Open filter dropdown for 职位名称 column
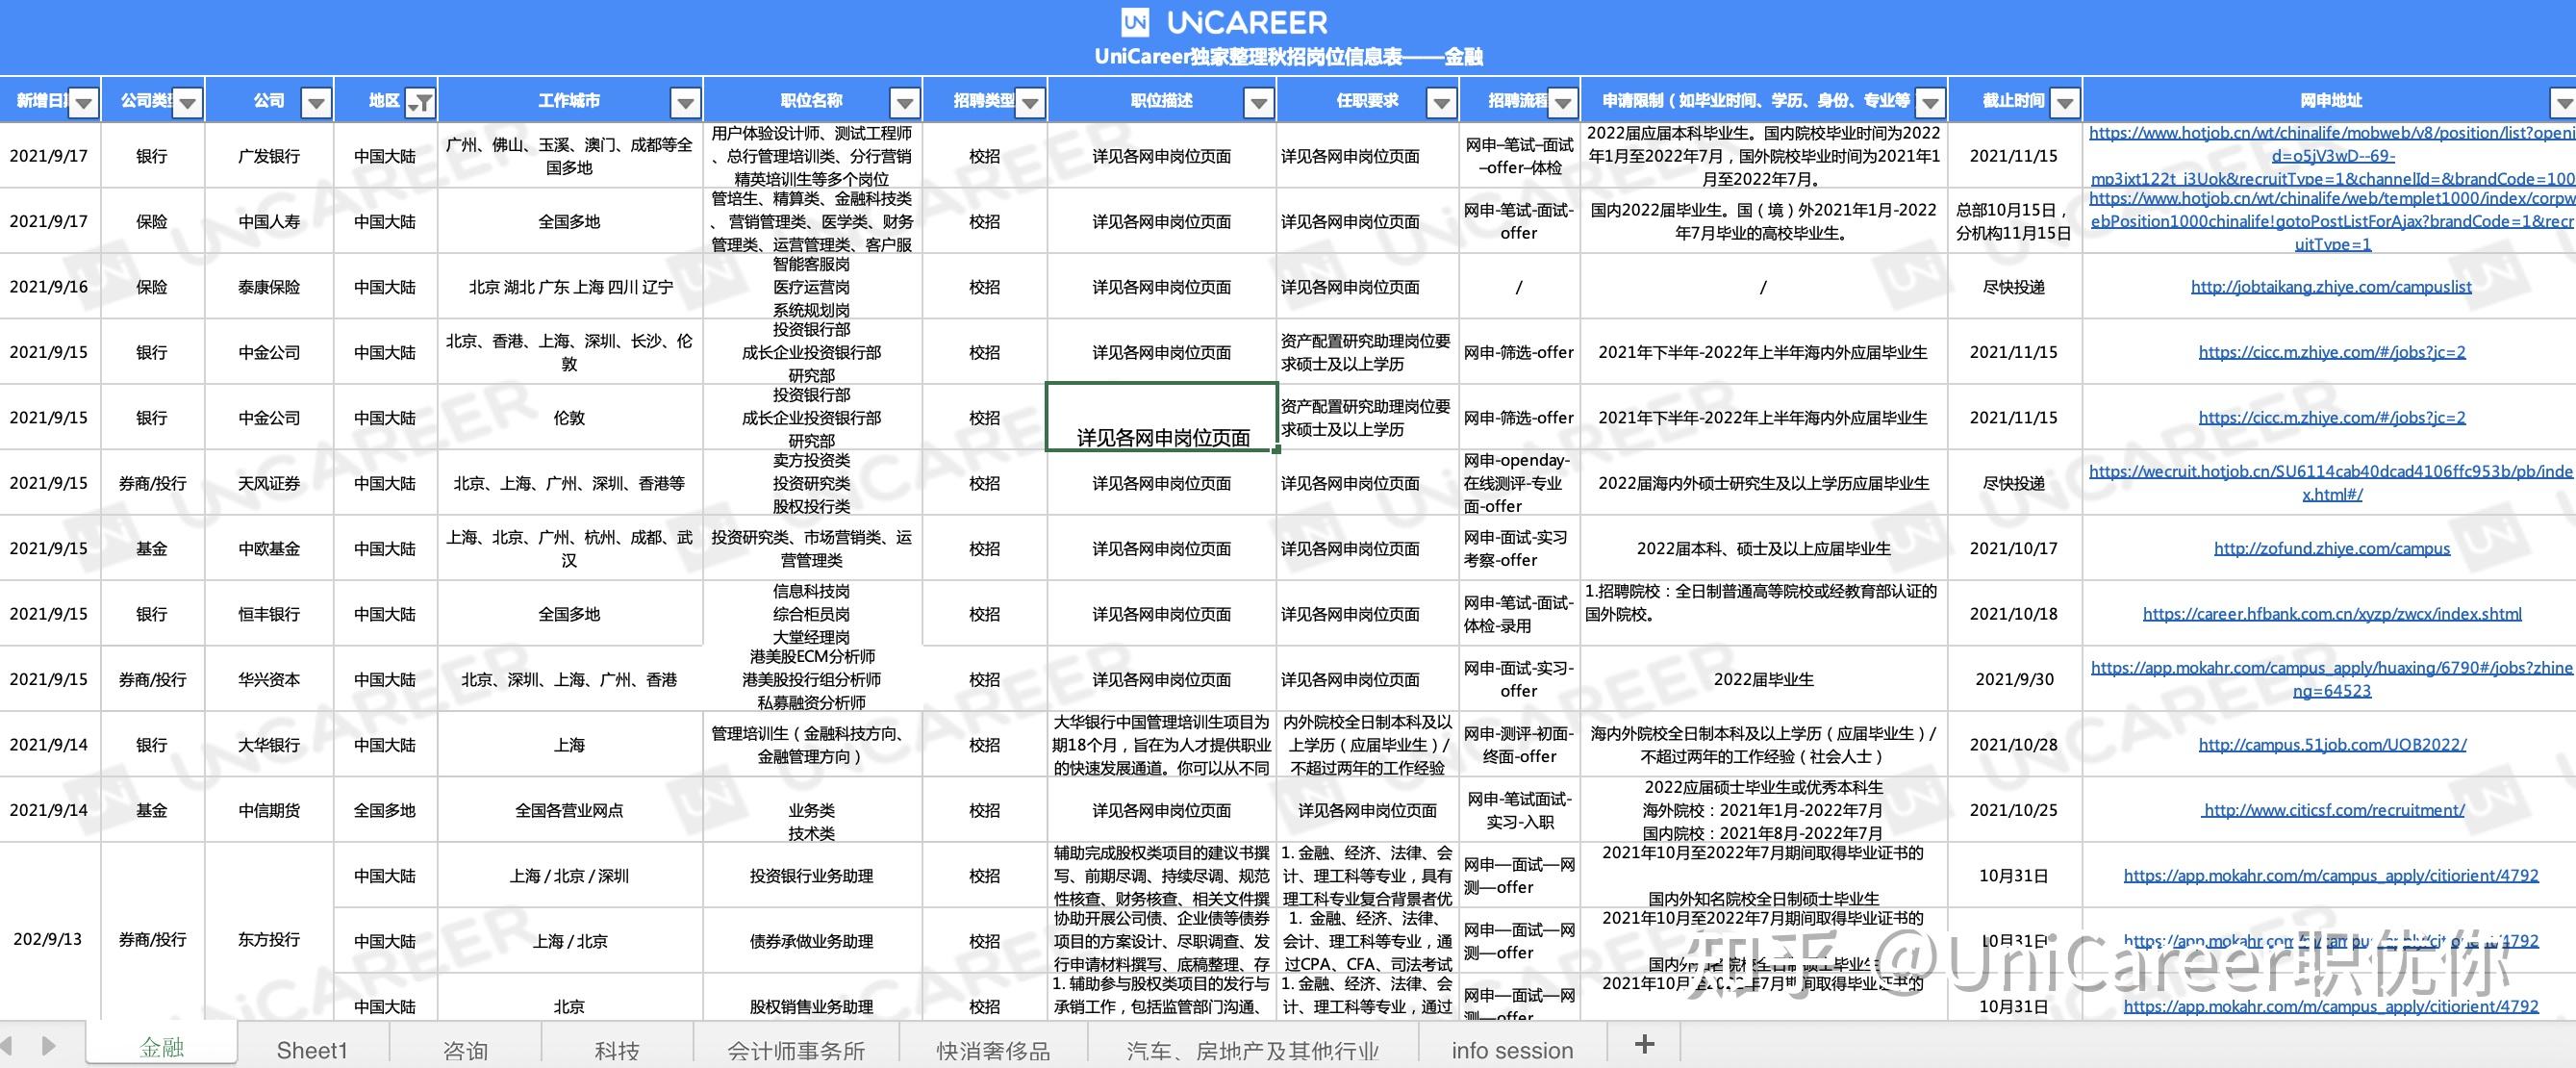2576x1068 pixels. pyautogui.click(x=905, y=102)
